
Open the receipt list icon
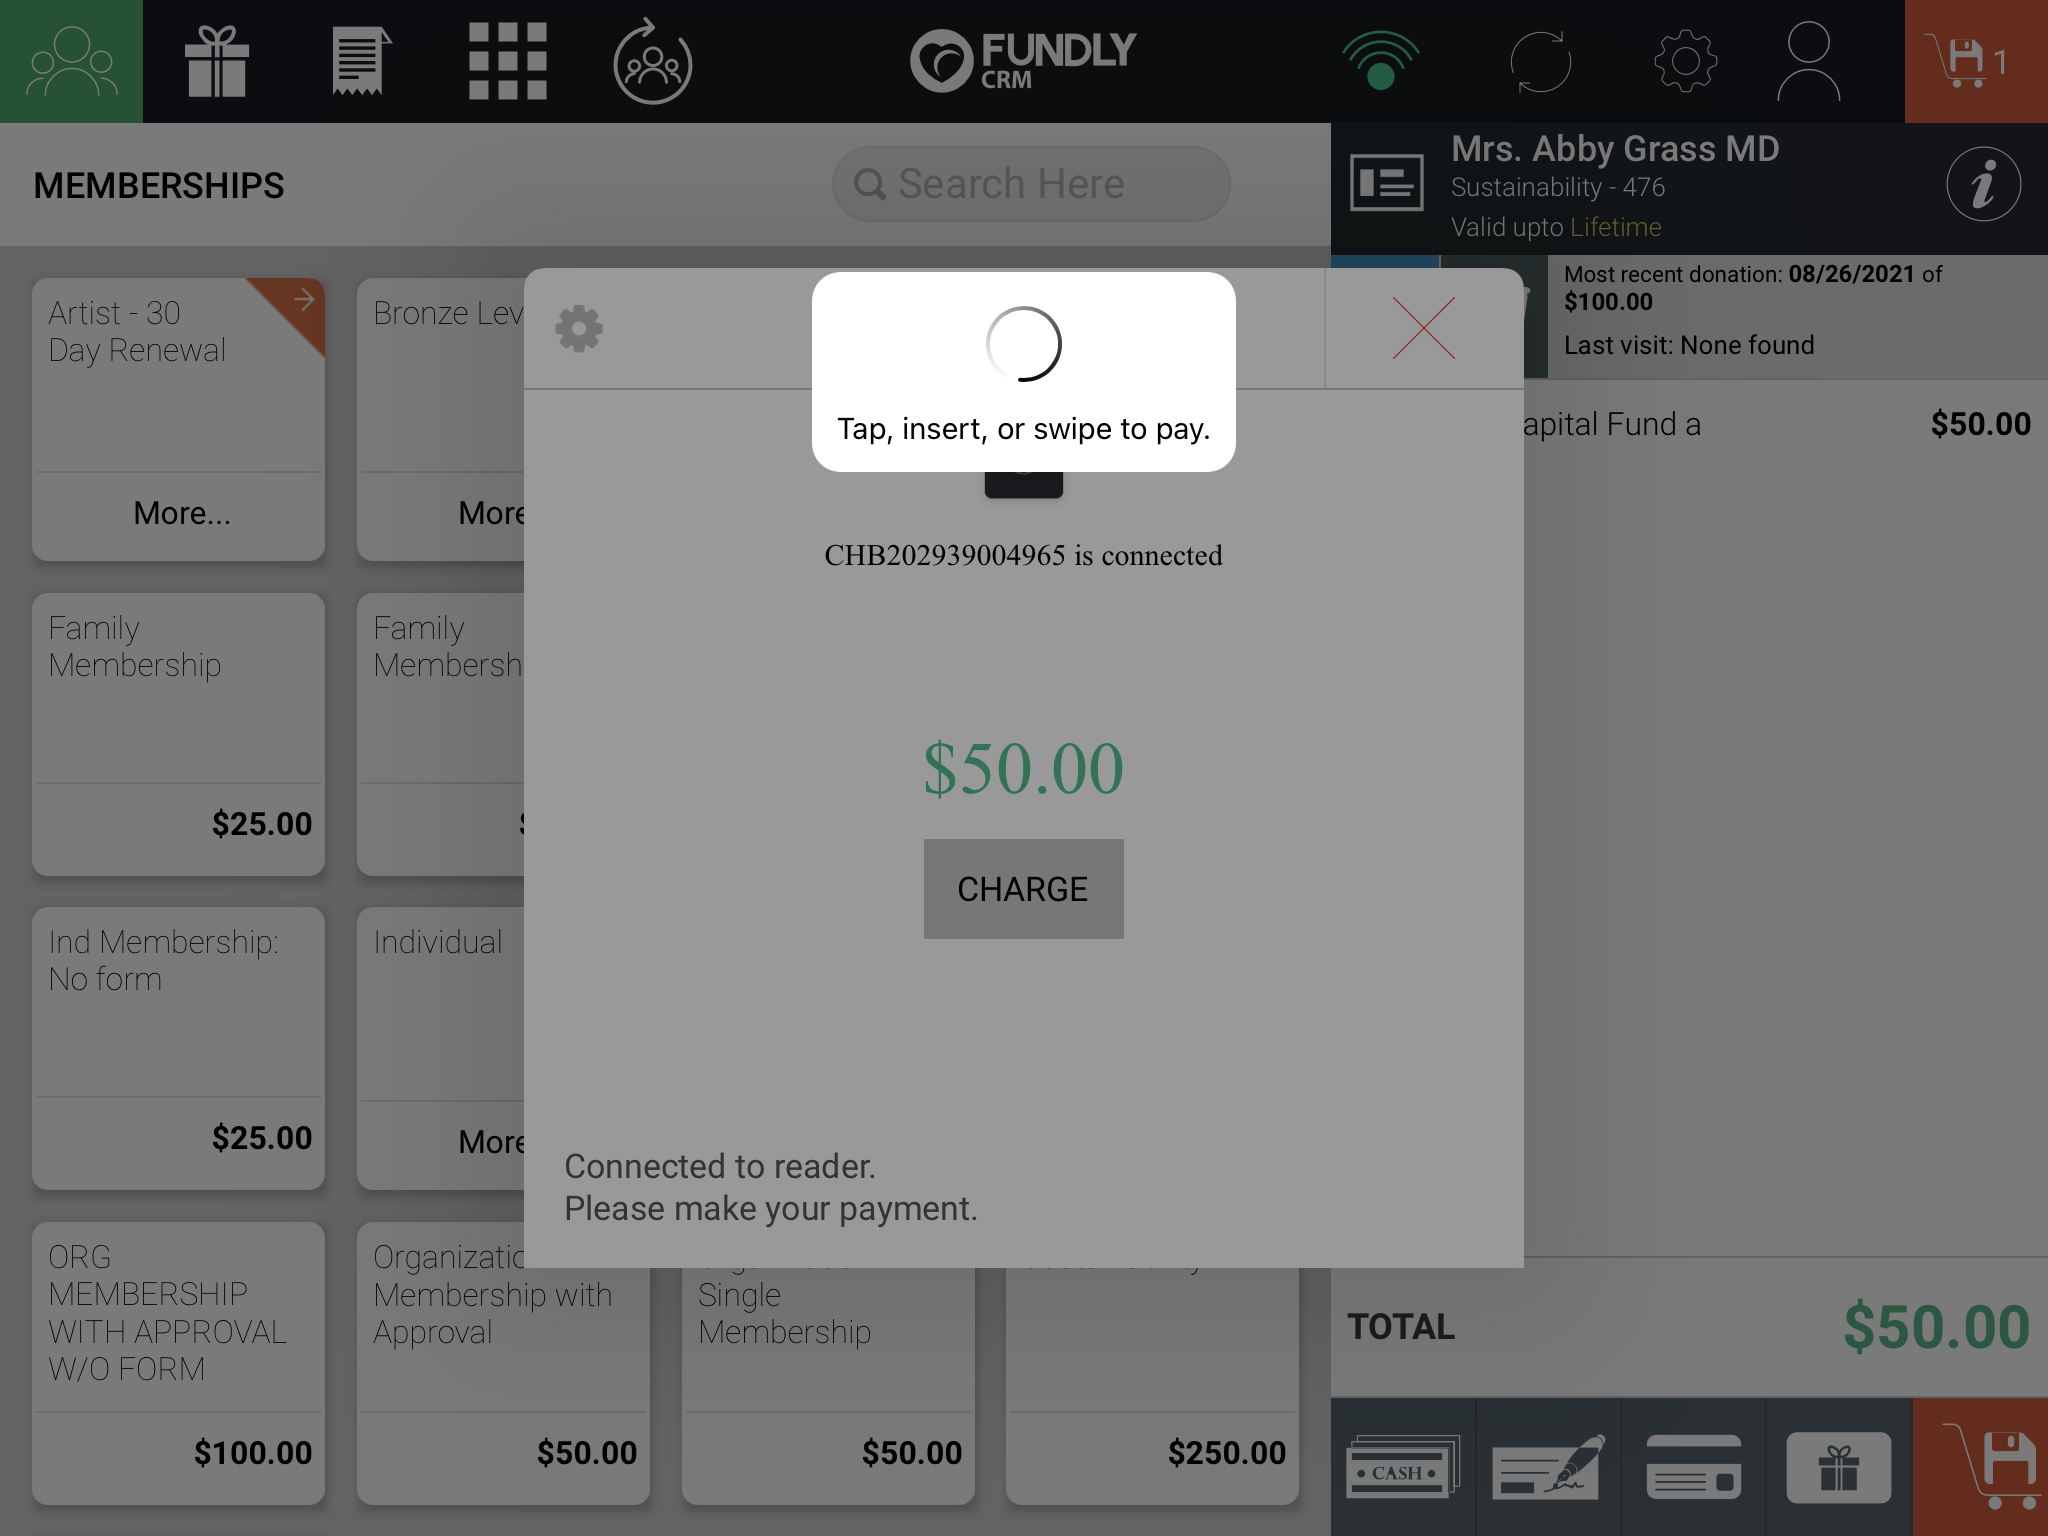coord(361,62)
